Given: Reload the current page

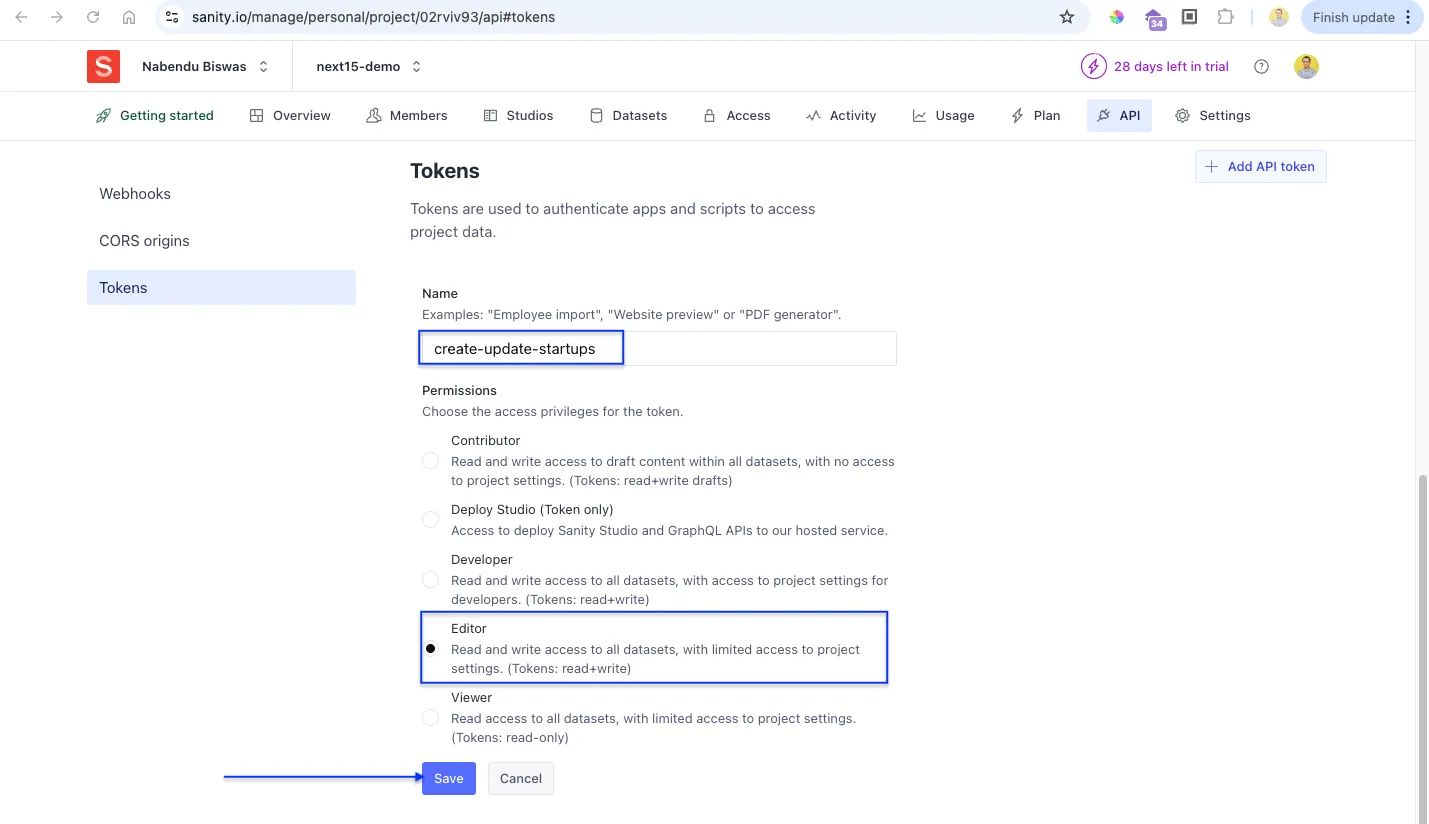Looking at the screenshot, I should pos(93,17).
